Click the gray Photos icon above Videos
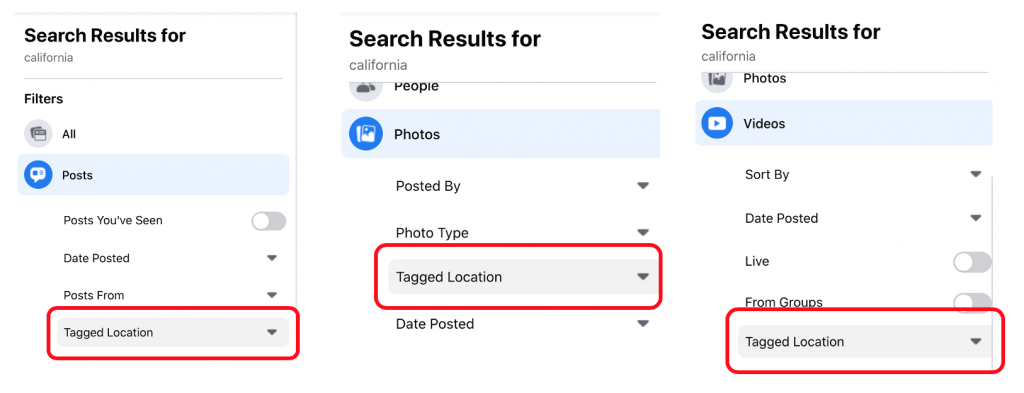Image resolution: width=1024 pixels, height=393 pixels. click(717, 79)
